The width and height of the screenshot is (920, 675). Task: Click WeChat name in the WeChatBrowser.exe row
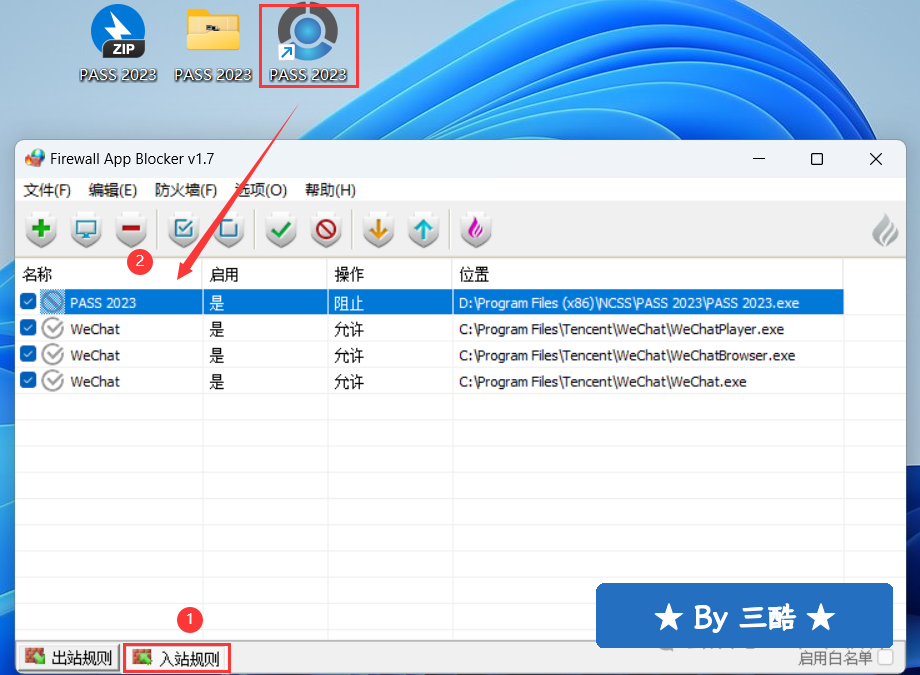(x=95, y=355)
